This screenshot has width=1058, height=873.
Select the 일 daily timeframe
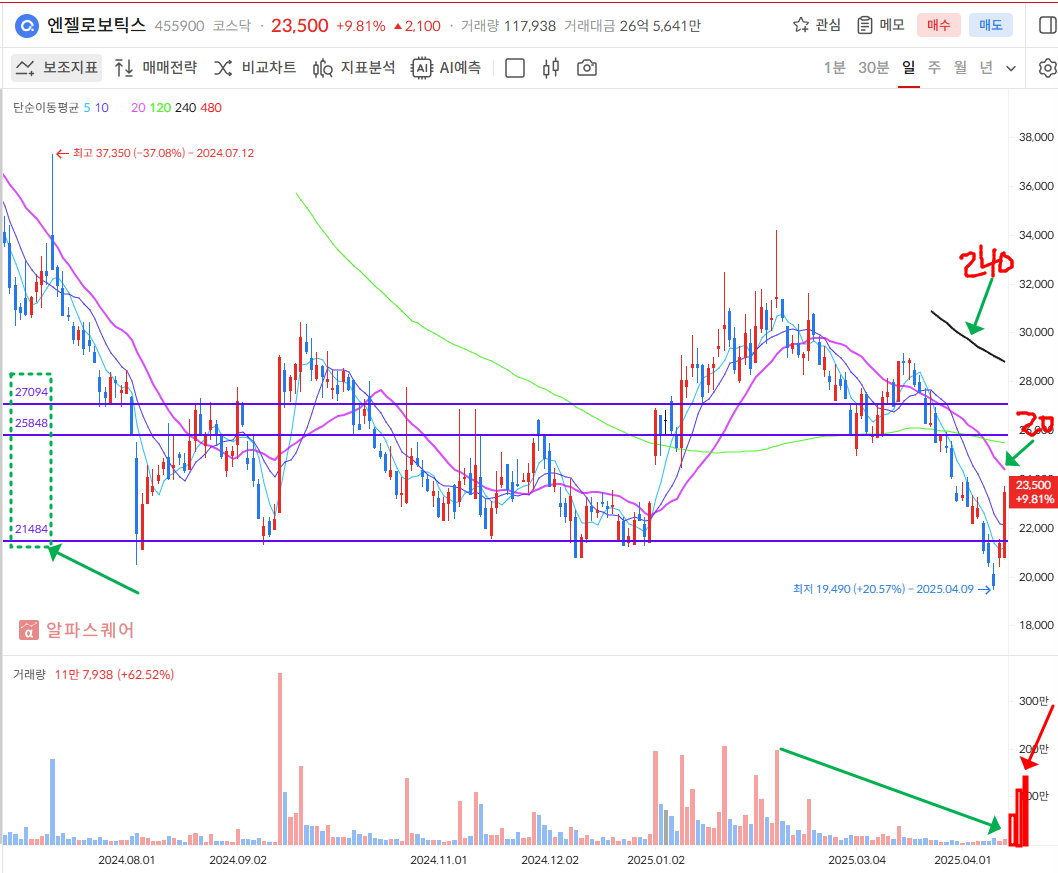click(x=909, y=67)
